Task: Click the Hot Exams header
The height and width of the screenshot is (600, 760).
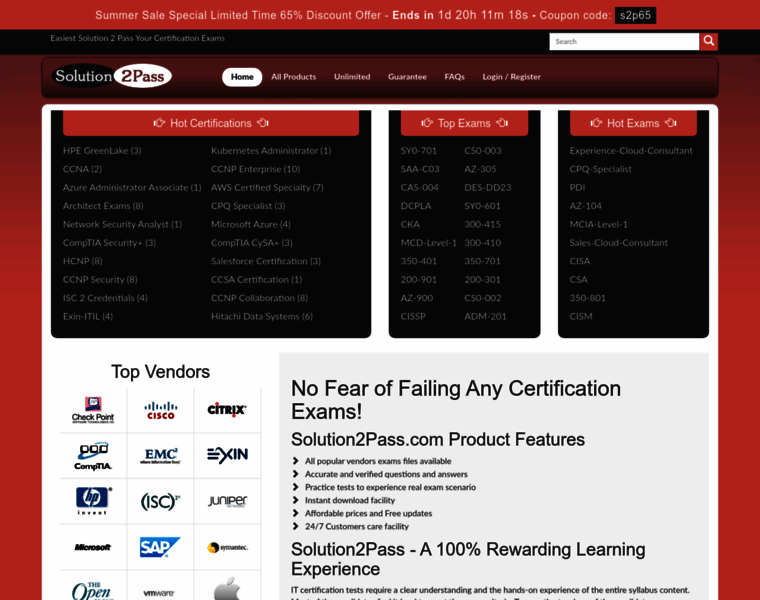Action: coord(633,123)
